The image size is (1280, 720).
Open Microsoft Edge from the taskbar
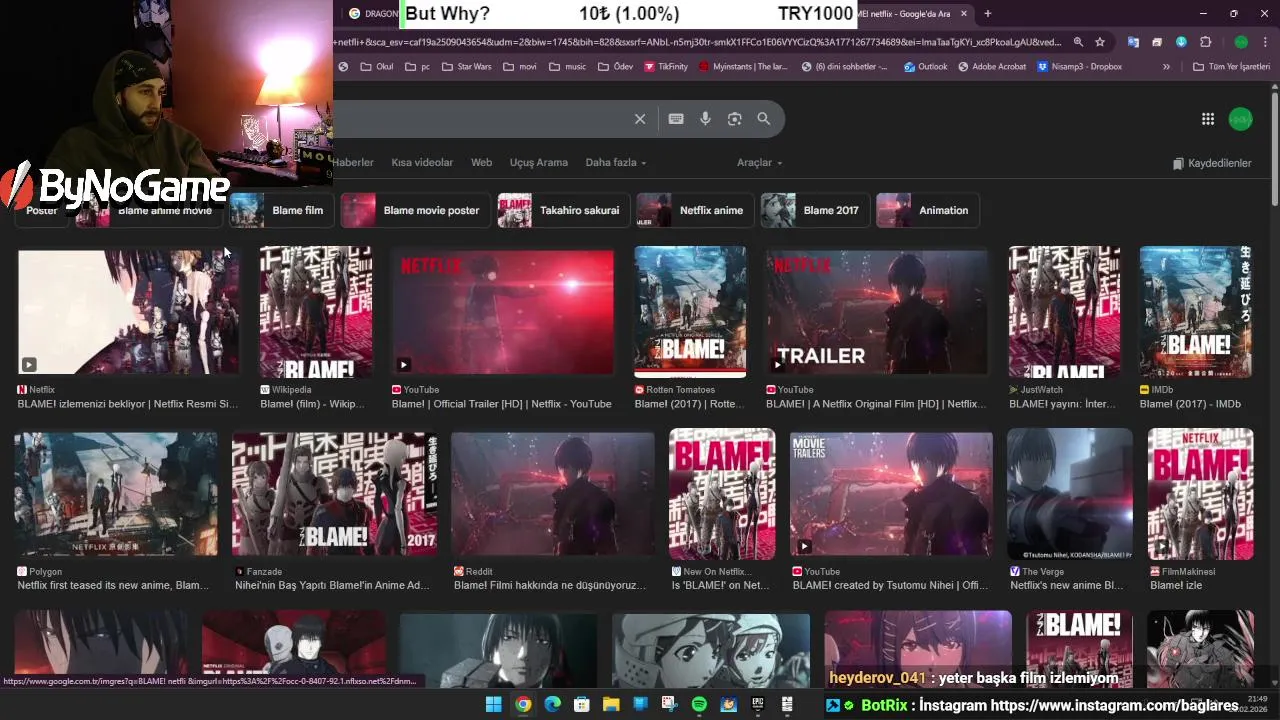pos(552,704)
